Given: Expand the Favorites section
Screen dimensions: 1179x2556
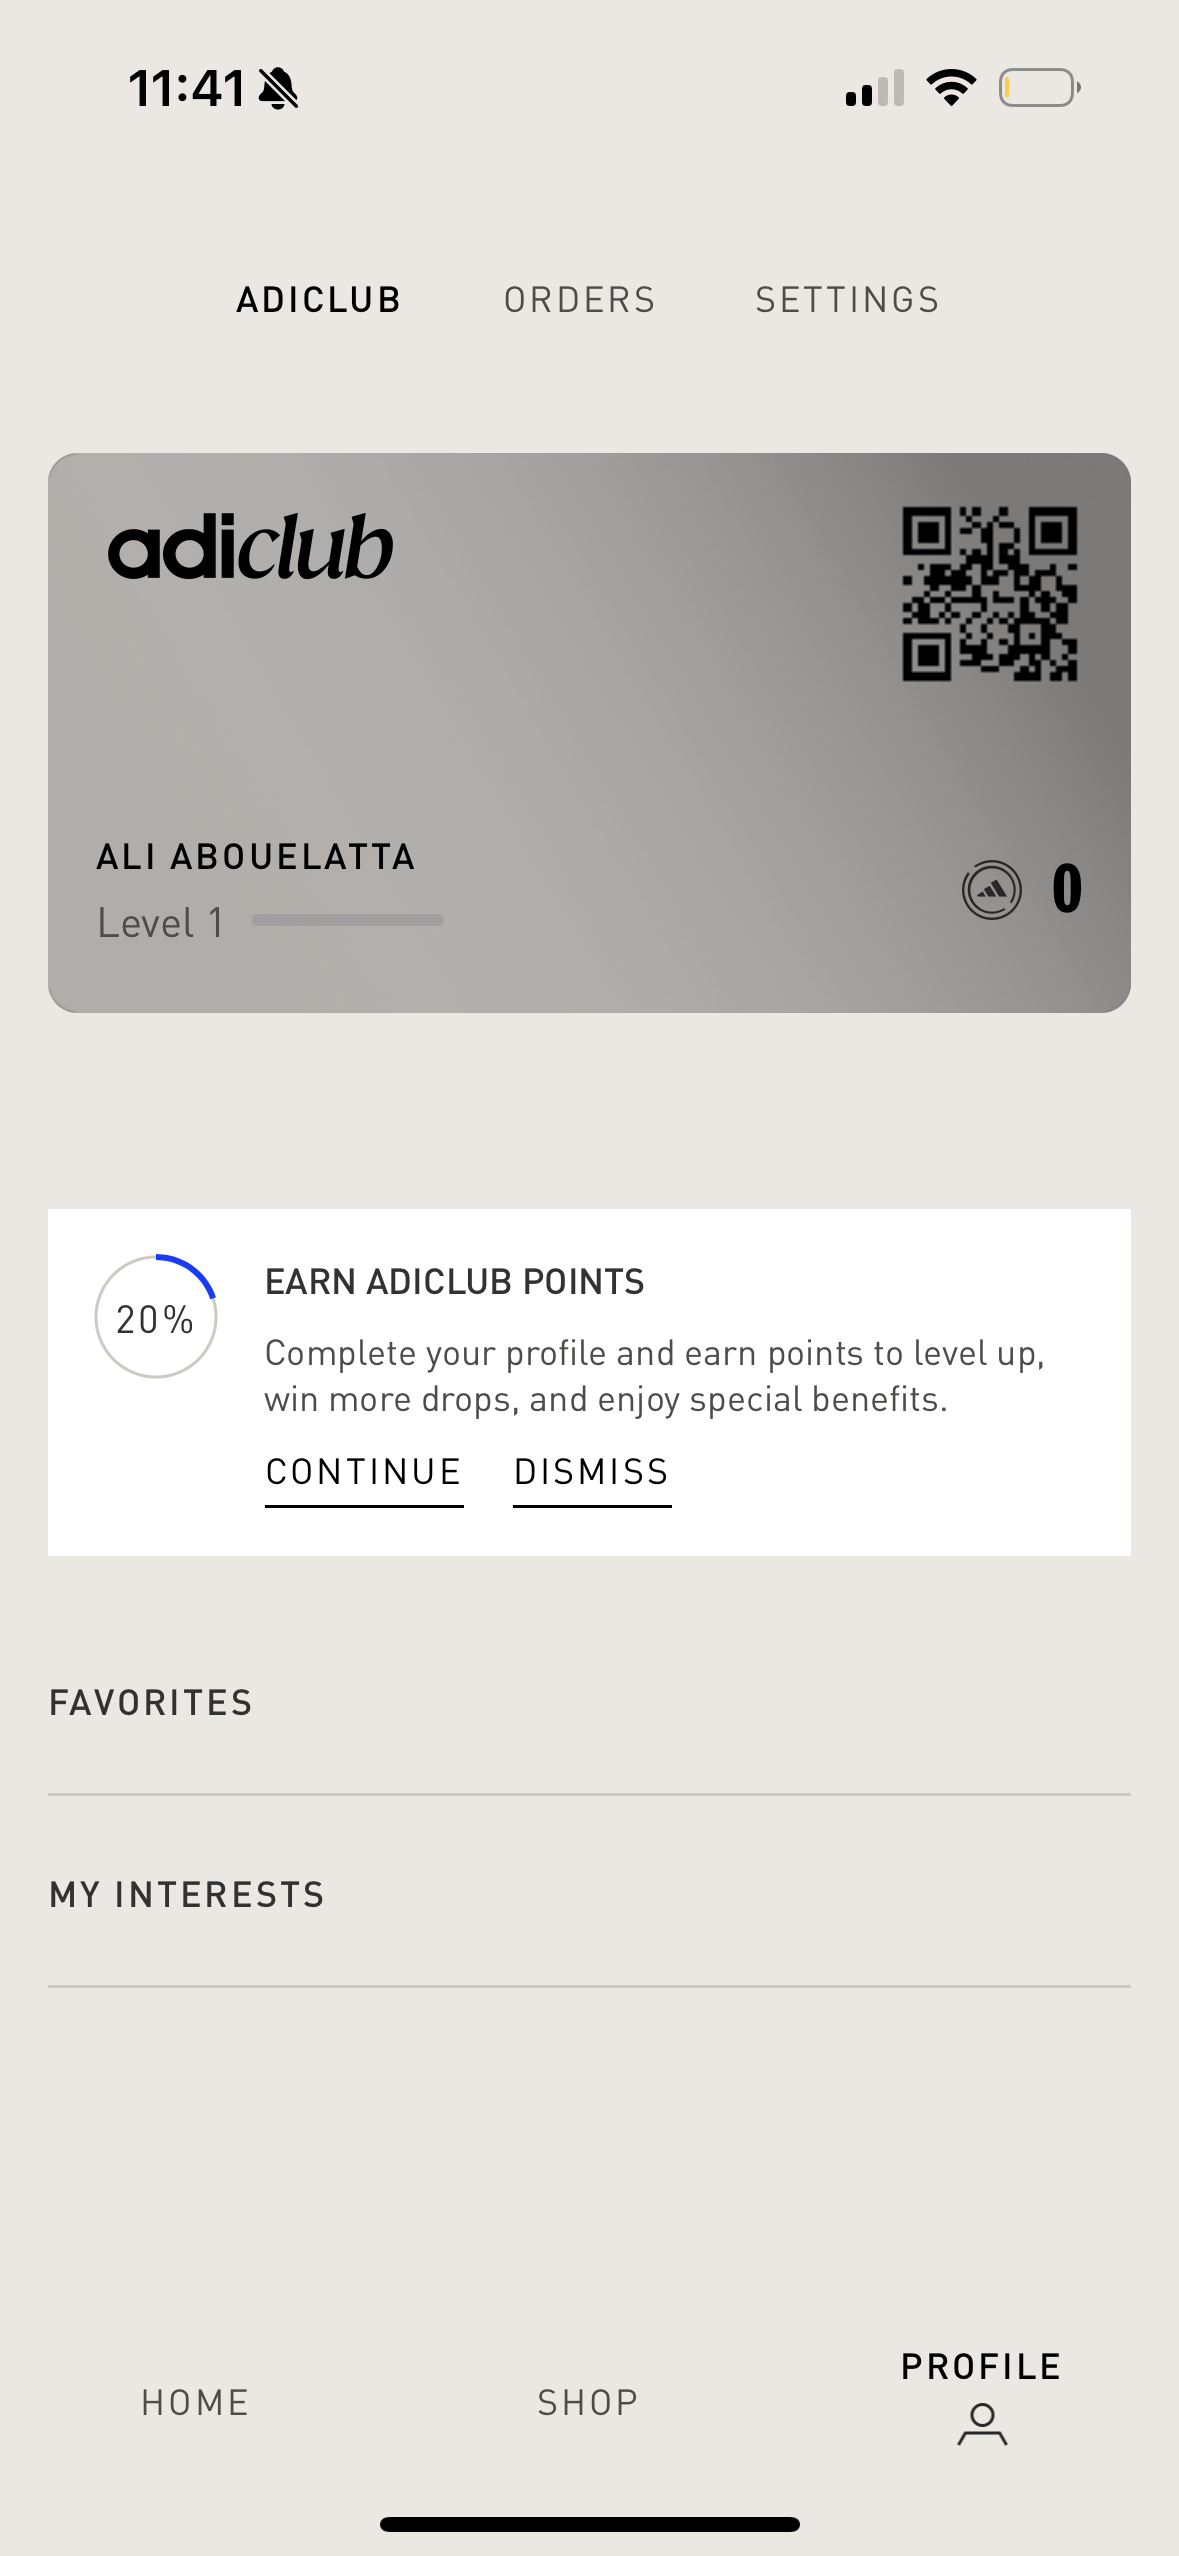Looking at the screenshot, I should 151,1703.
